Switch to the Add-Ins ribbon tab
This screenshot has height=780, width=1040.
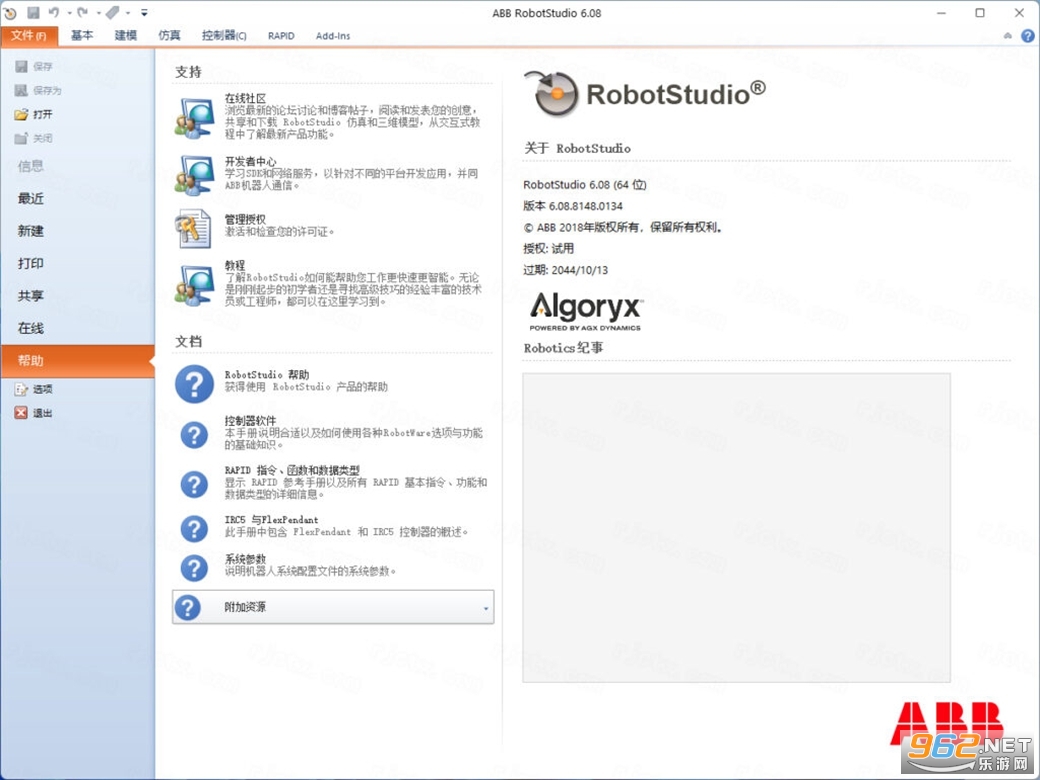point(333,36)
